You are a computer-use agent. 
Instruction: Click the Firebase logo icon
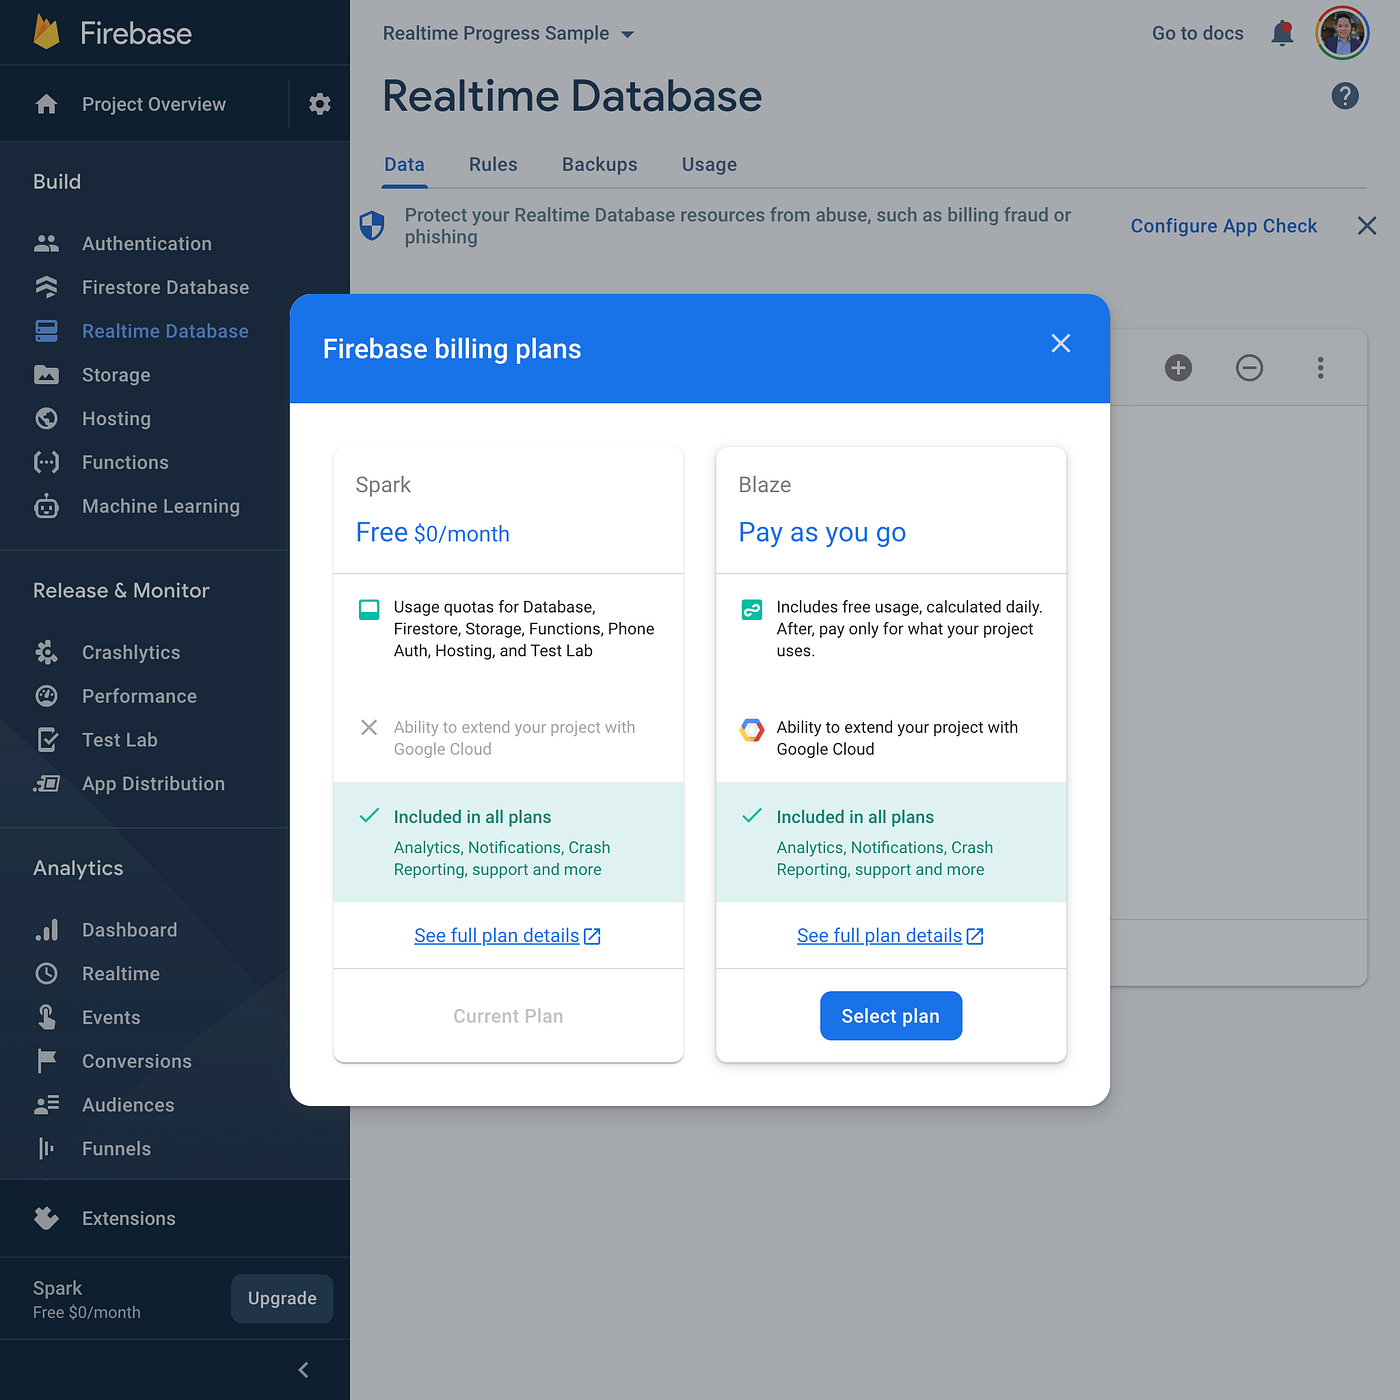click(x=47, y=32)
